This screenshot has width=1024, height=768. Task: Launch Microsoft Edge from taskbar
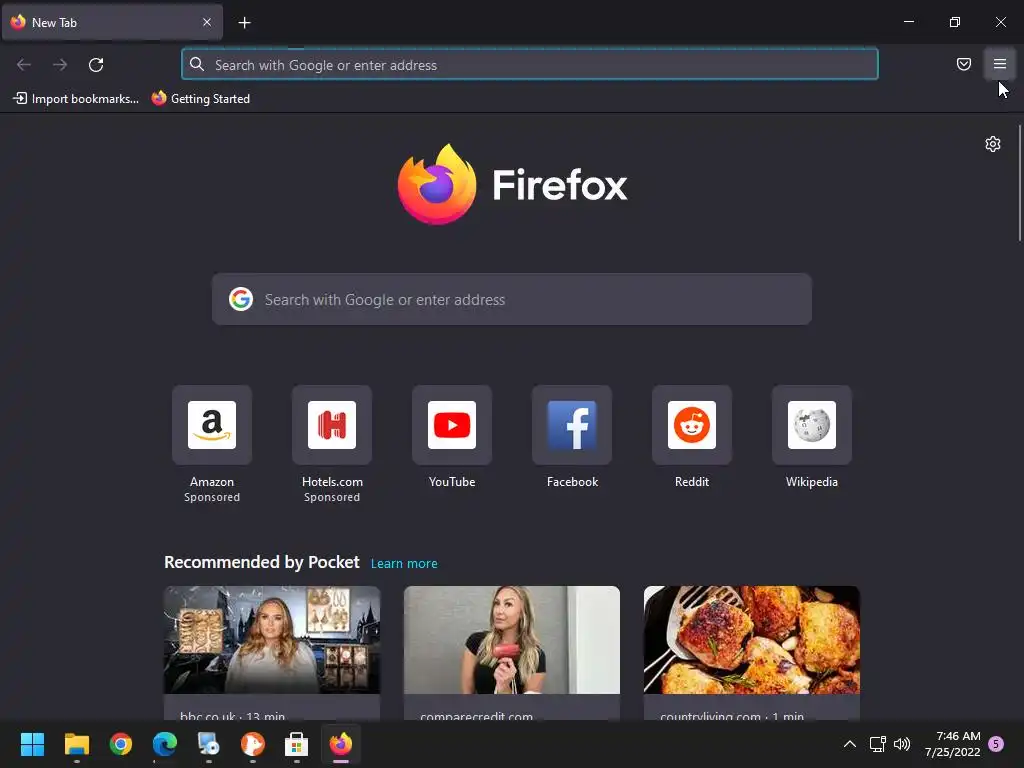165,744
